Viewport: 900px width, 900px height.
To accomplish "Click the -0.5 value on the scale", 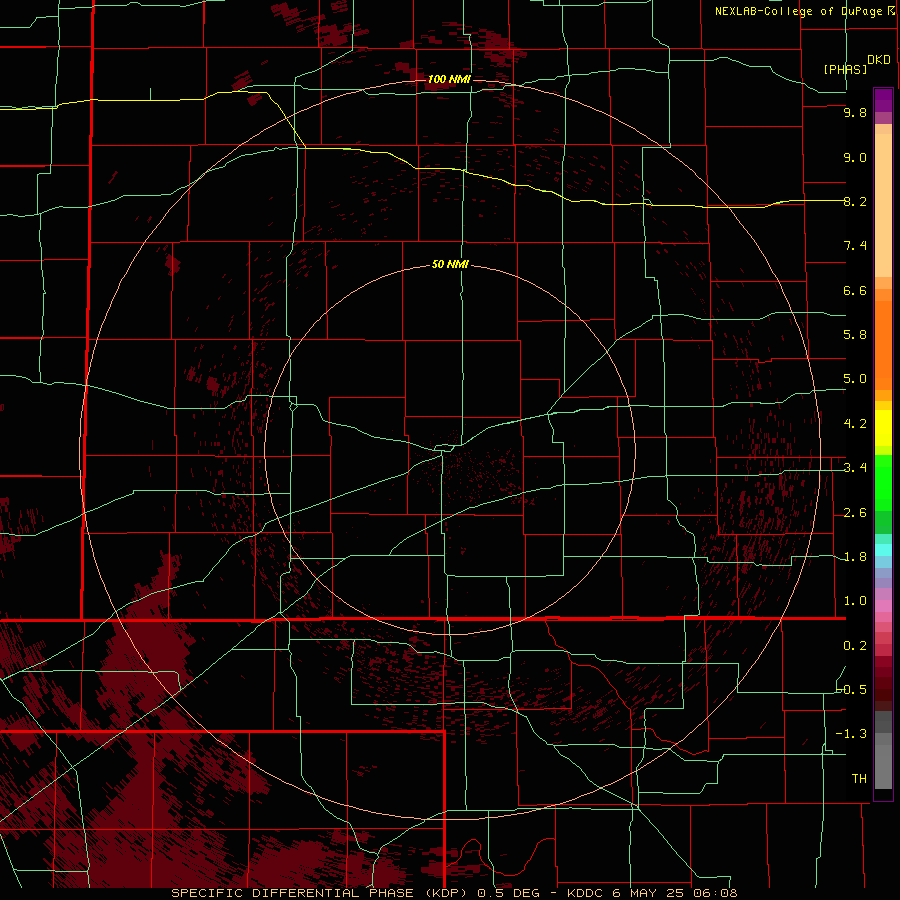I will 852,689.
